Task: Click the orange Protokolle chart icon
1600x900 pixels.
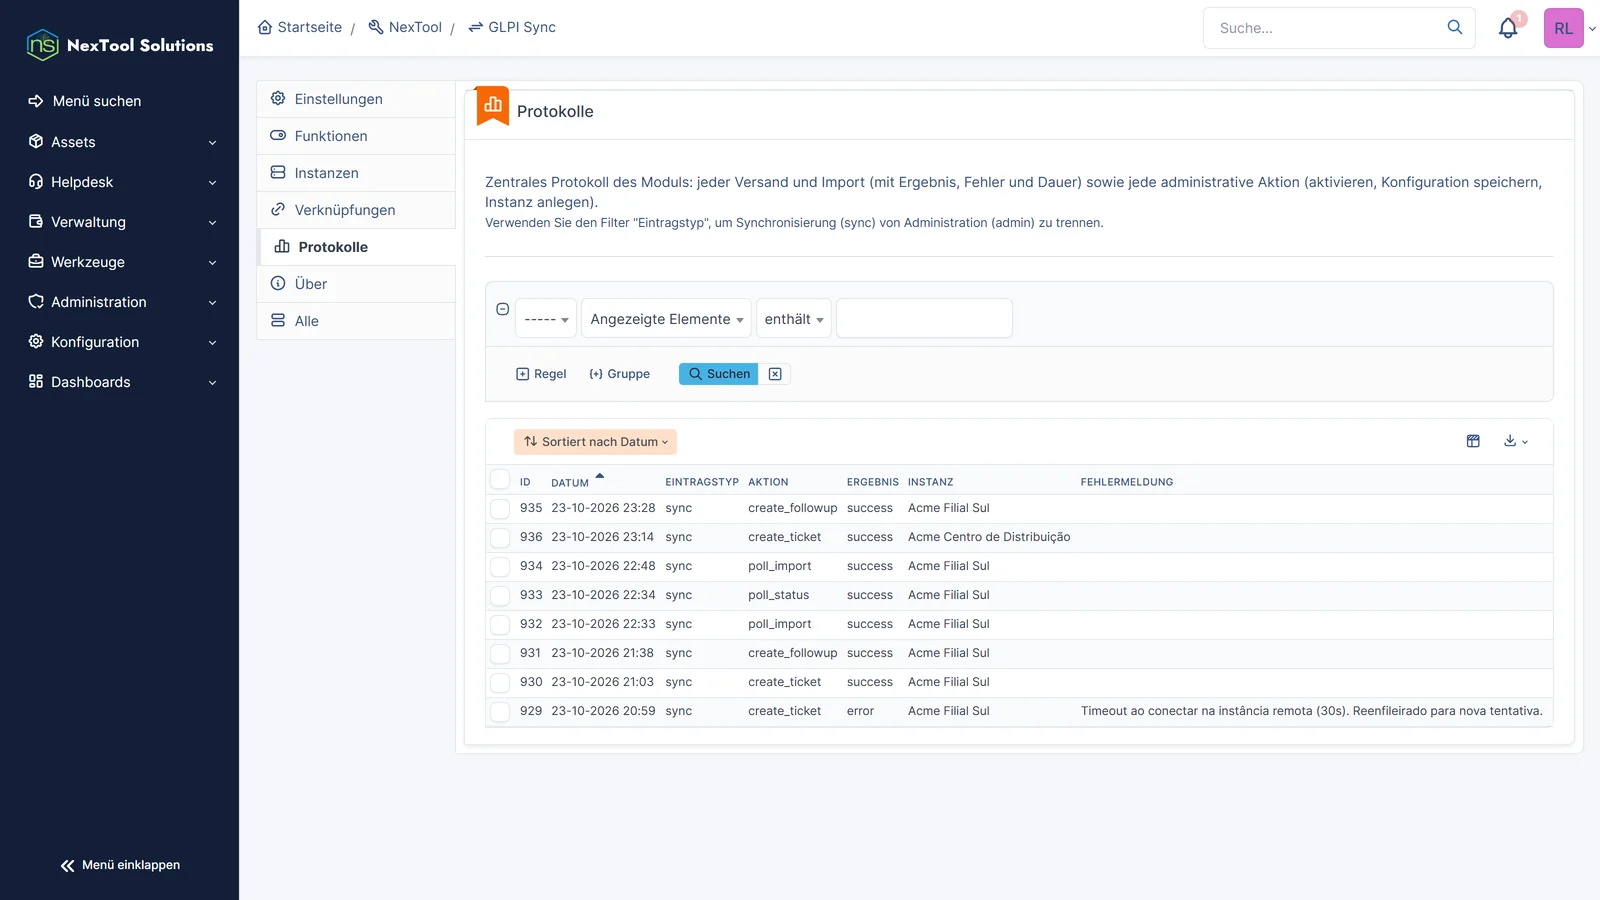Action: pyautogui.click(x=493, y=105)
